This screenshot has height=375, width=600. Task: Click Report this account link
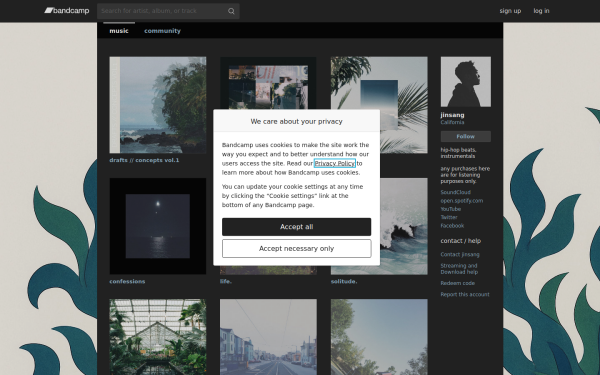click(x=465, y=294)
